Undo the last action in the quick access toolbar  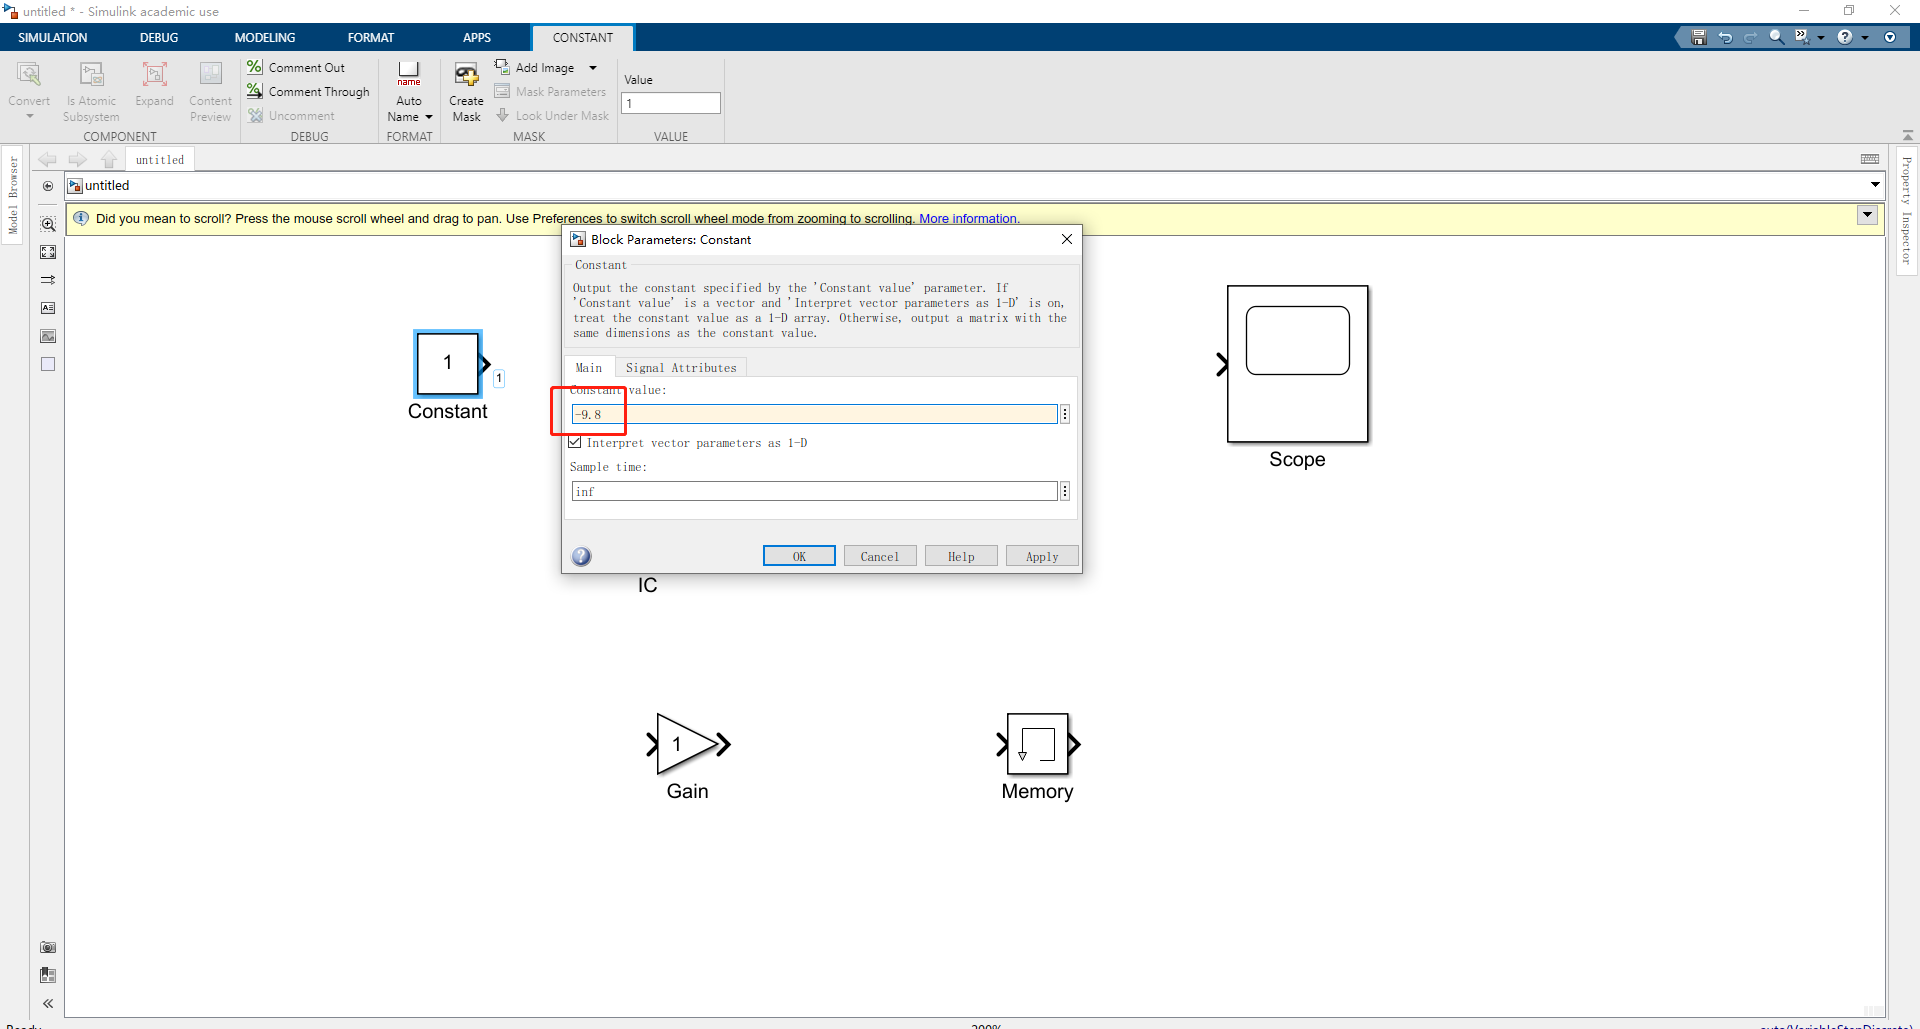pyautogui.click(x=1725, y=37)
